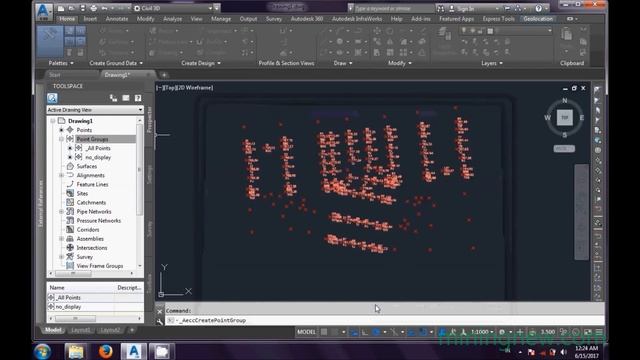
Task: Click the Paste icon in Clipboard panel
Action: tap(567, 34)
